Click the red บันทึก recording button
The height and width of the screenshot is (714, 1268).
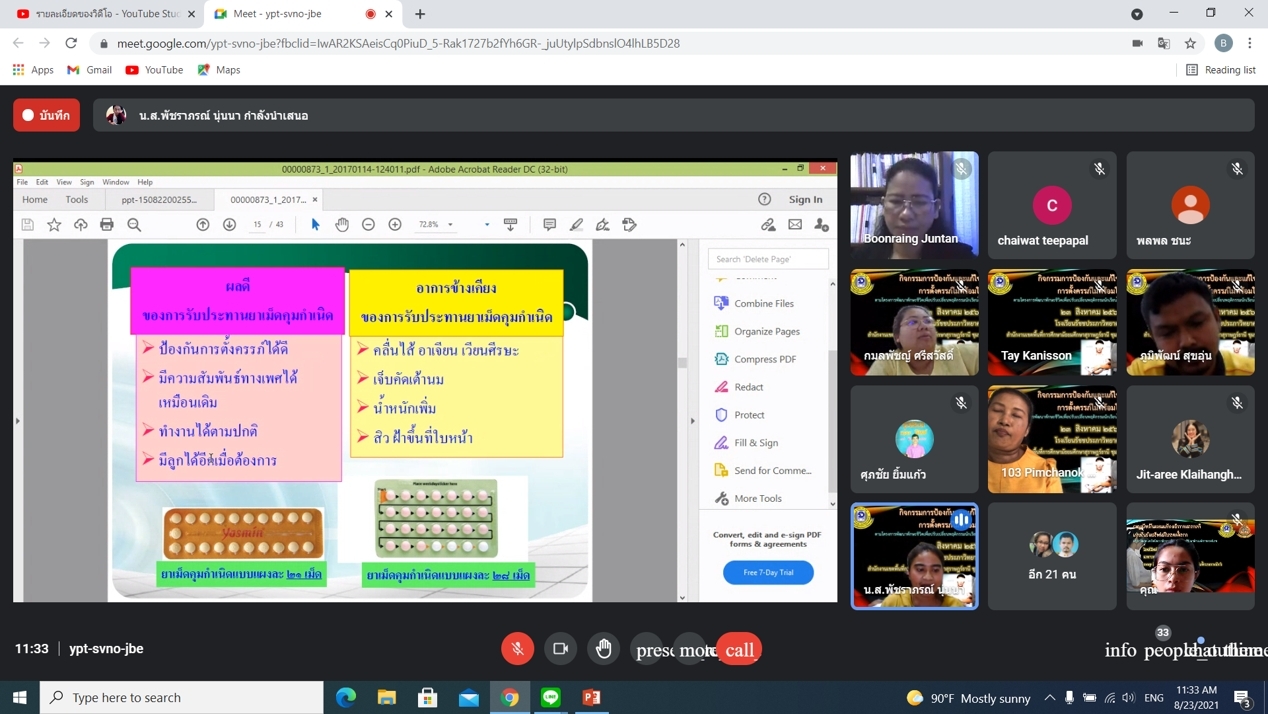pyautogui.click(x=46, y=115)
